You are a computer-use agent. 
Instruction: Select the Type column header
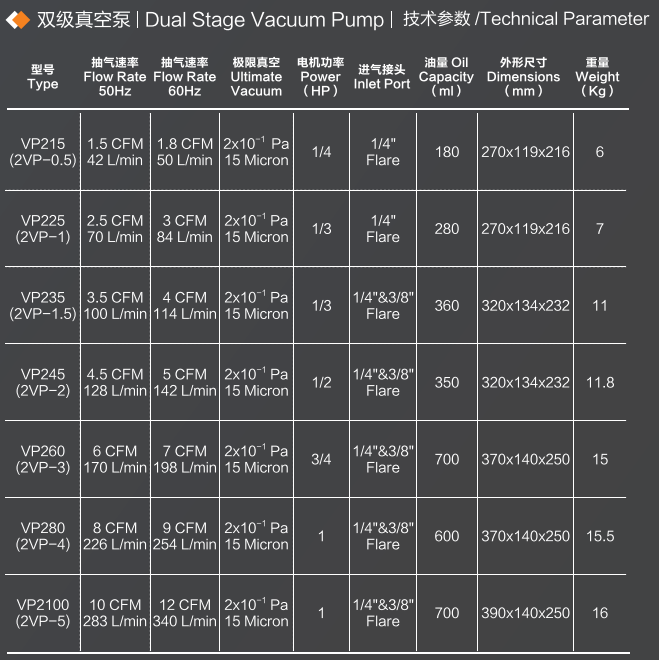(x=43, y=77)
